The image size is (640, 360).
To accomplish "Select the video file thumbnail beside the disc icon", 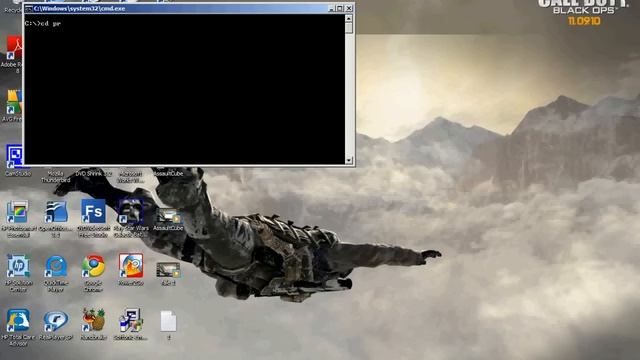I will [168, 270].
